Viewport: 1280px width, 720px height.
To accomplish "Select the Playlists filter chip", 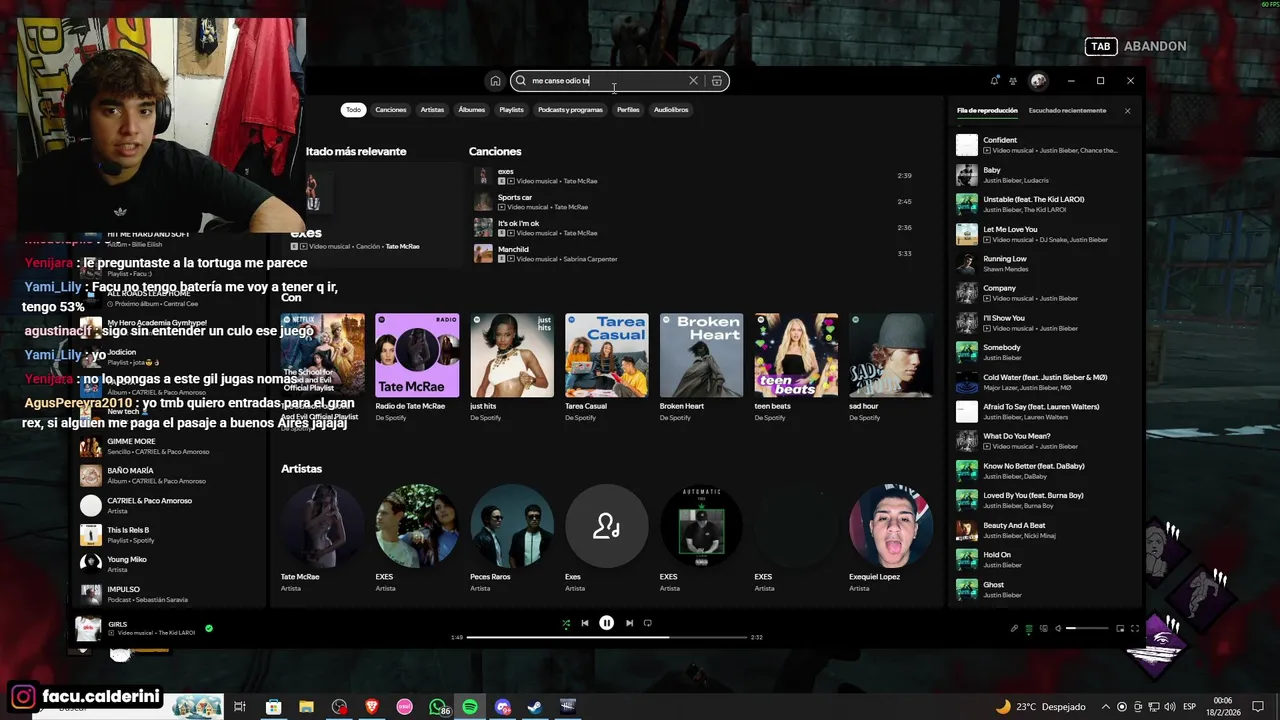I will [x=511, y=110].
